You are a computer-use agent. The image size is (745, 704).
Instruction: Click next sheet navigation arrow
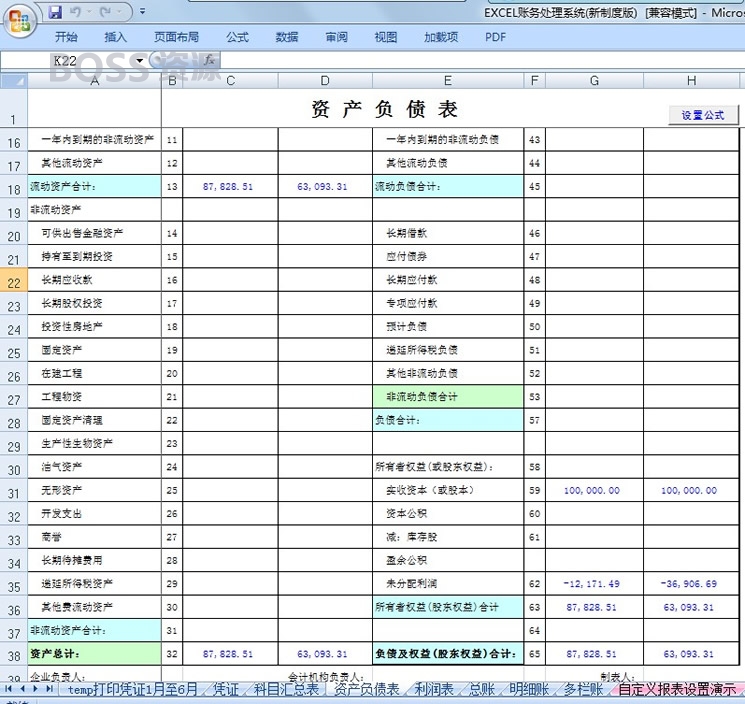click(x=35, y=689)
